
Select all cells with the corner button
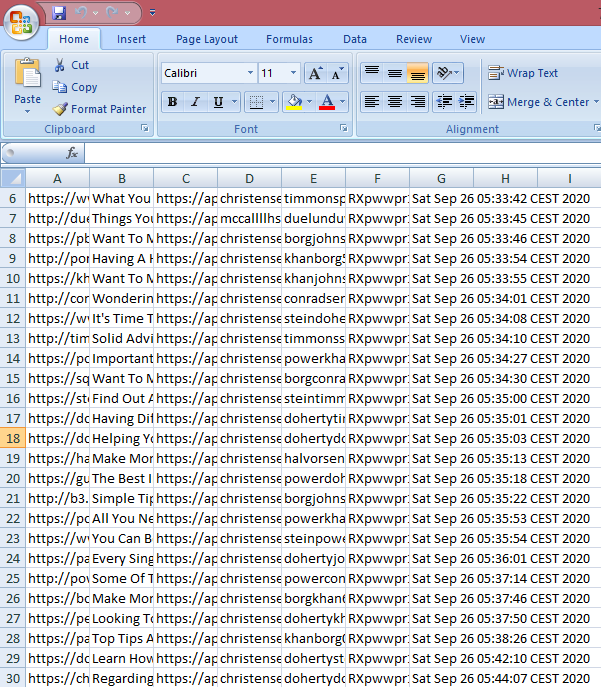(x=13, y=178)
